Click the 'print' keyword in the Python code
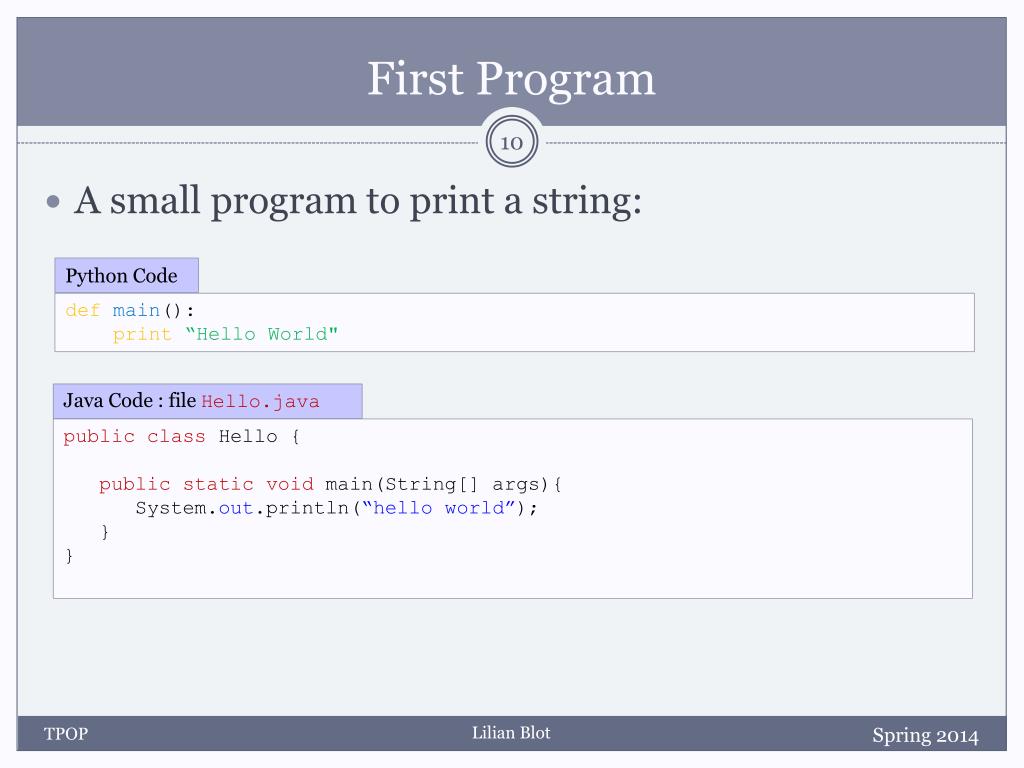 tap(142, 334)
